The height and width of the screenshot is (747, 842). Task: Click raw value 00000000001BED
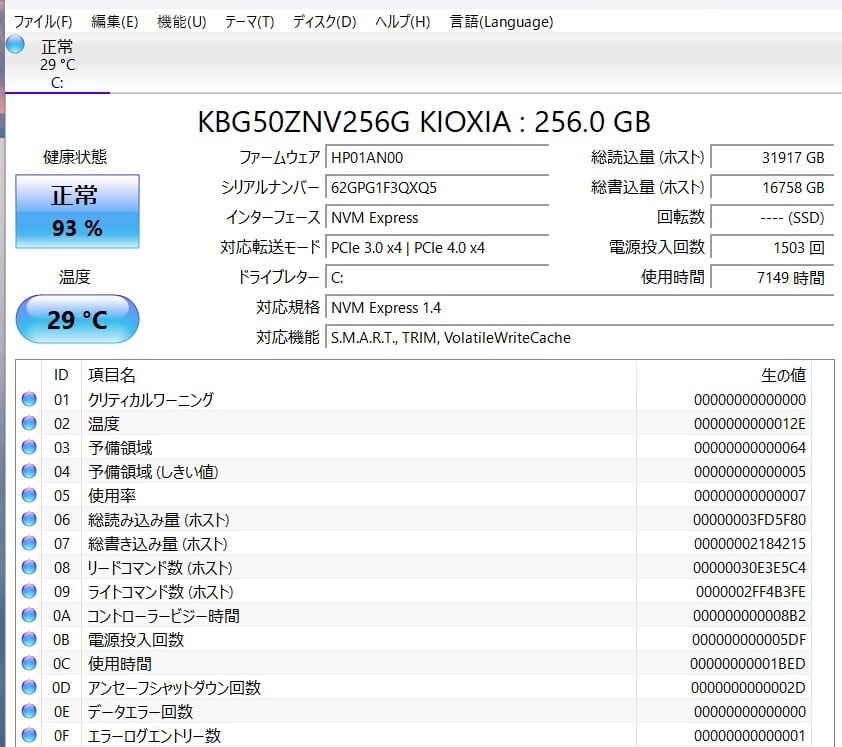point(747,663)
